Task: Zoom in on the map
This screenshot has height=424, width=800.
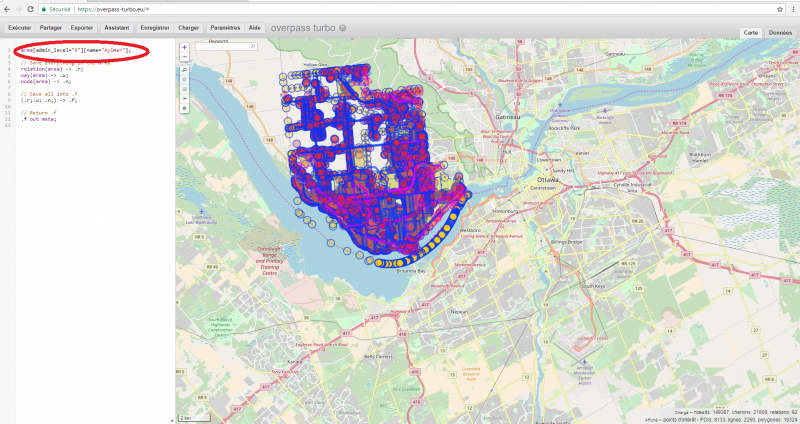Action: pyautogui.click(x=184, y=47)
